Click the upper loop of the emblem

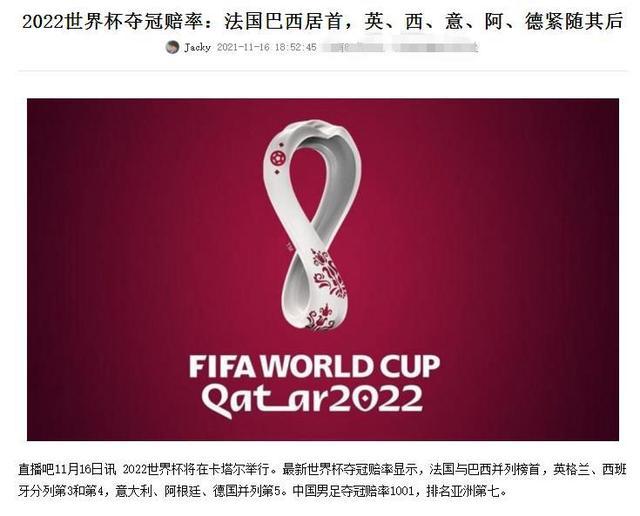[313, 171]
